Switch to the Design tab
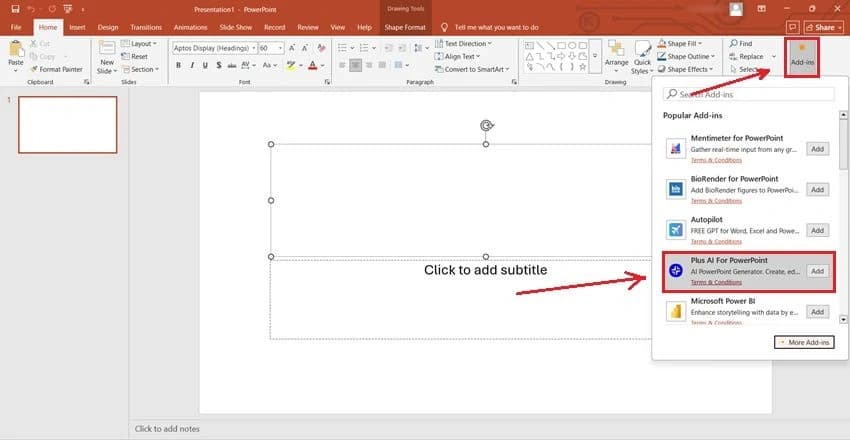 click(x=108, y=27)
